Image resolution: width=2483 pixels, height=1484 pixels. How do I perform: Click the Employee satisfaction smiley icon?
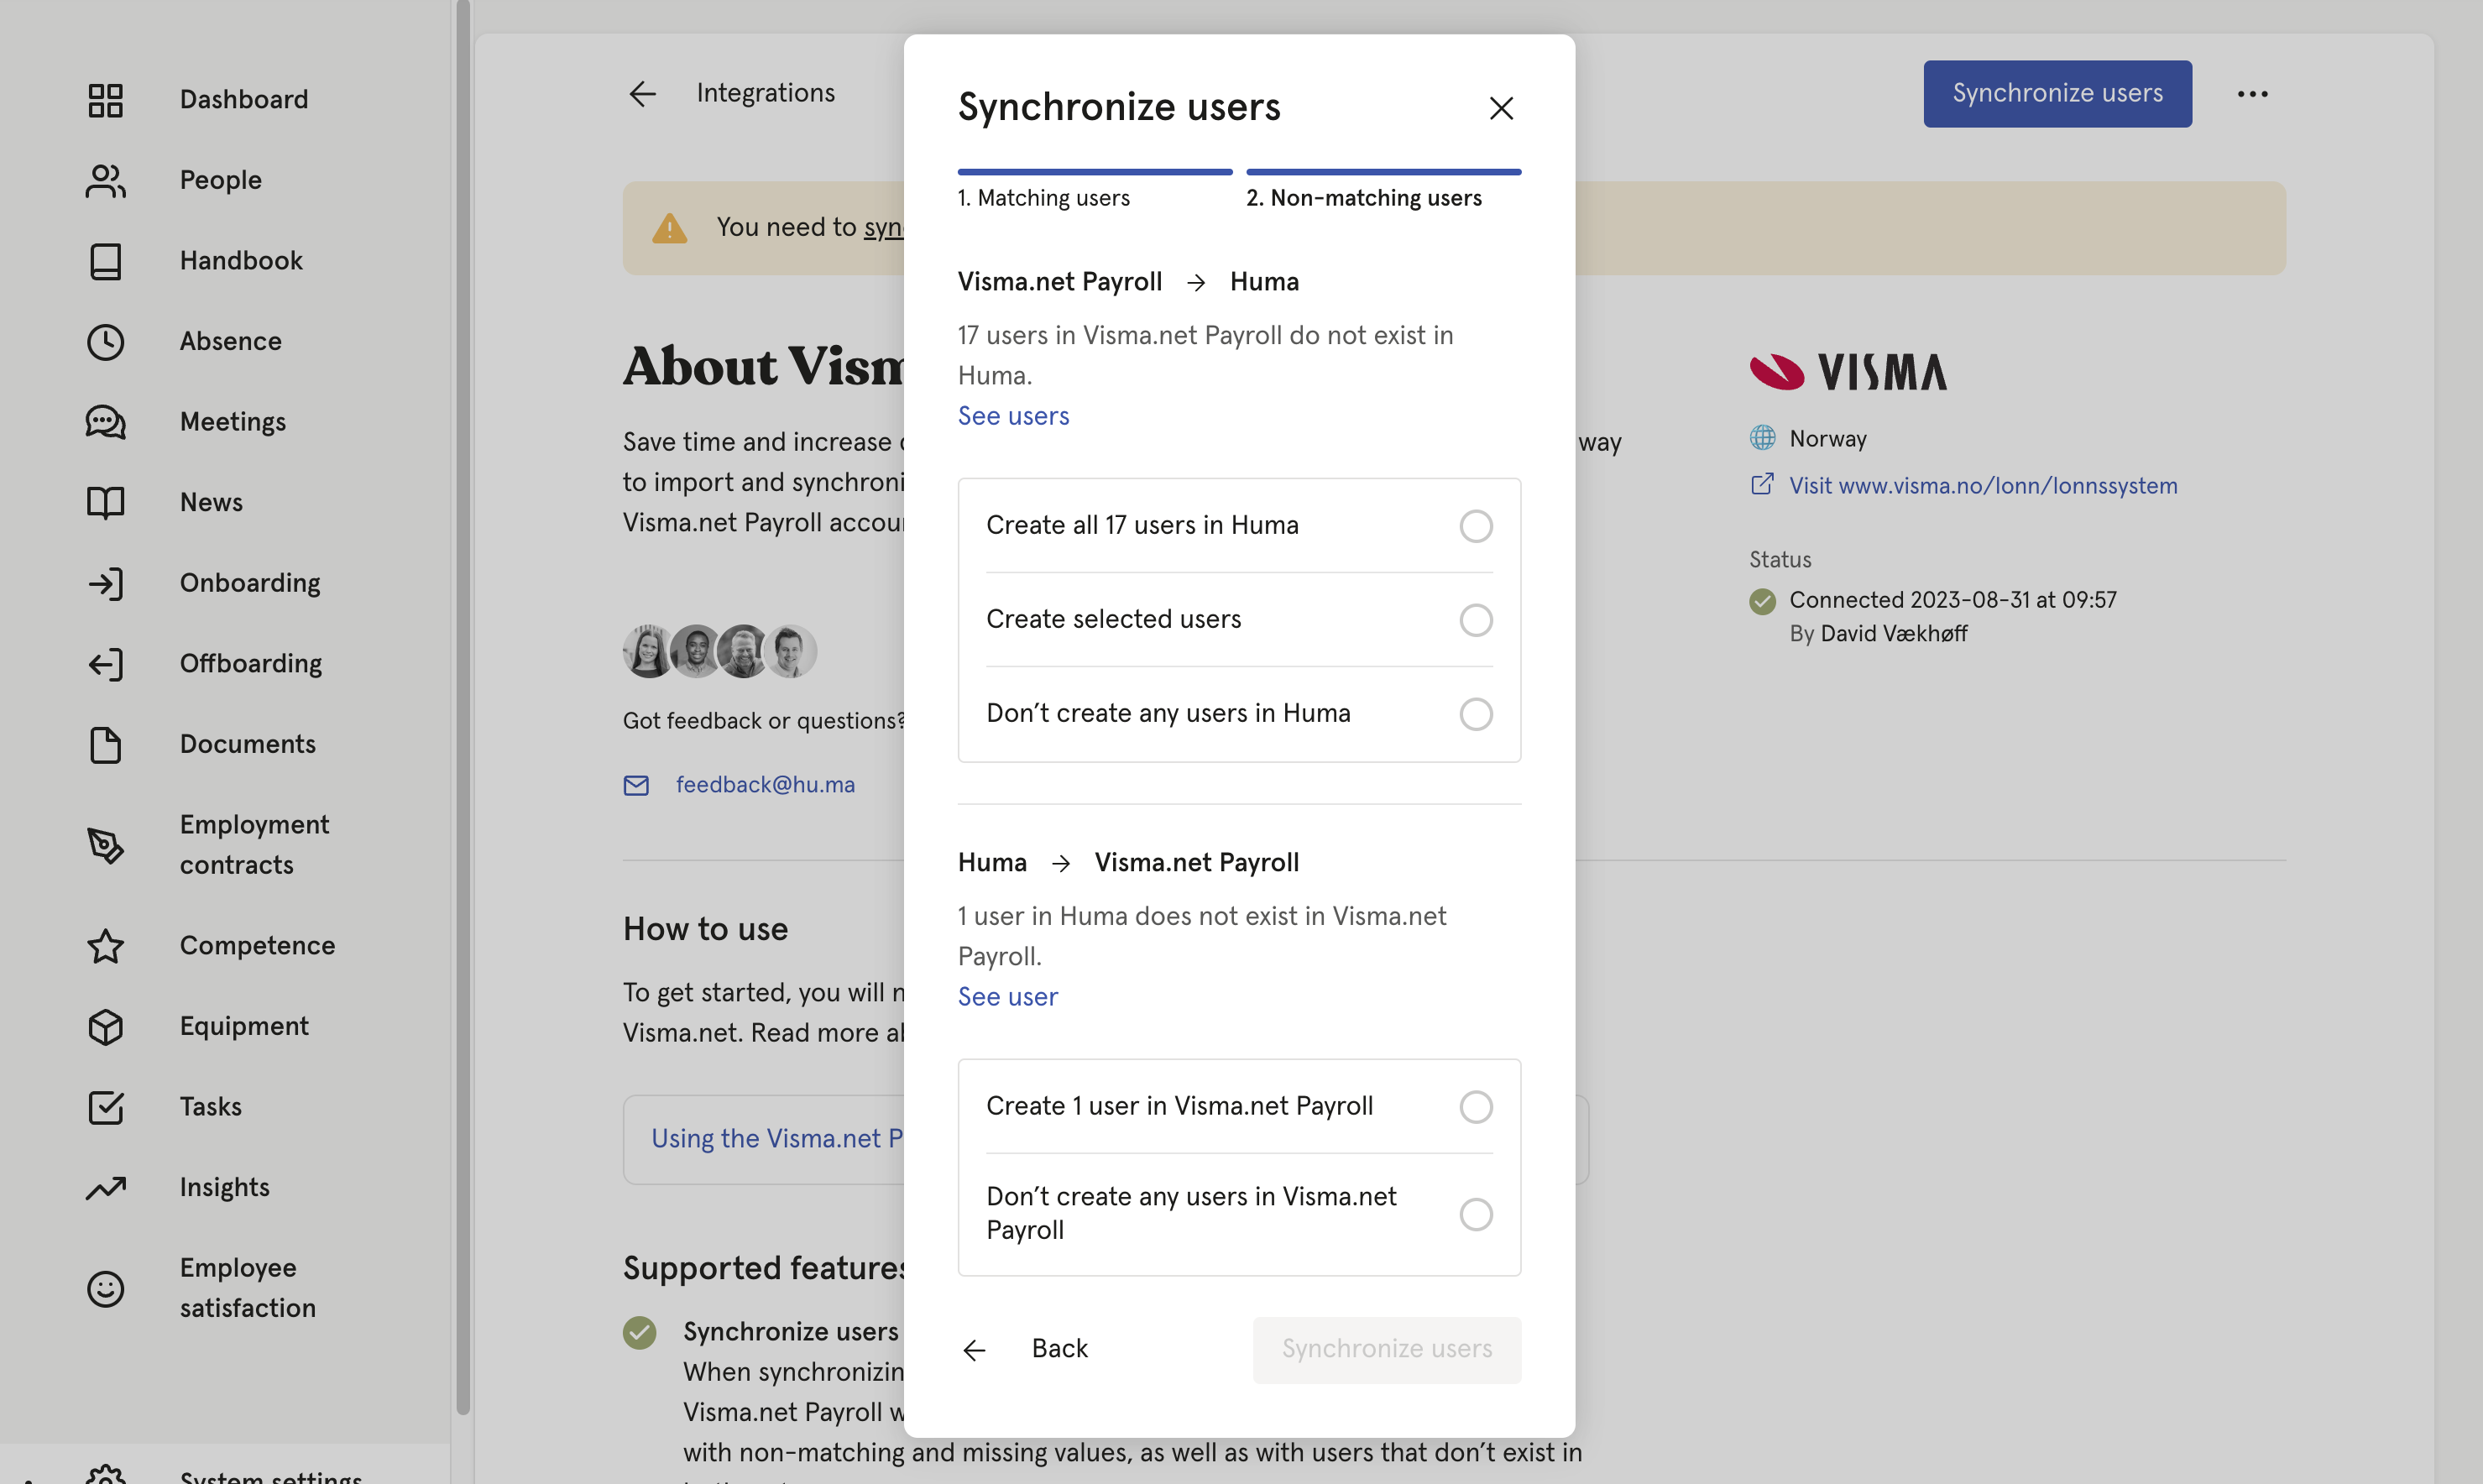pyautogui.click(x=105, y=1289)
